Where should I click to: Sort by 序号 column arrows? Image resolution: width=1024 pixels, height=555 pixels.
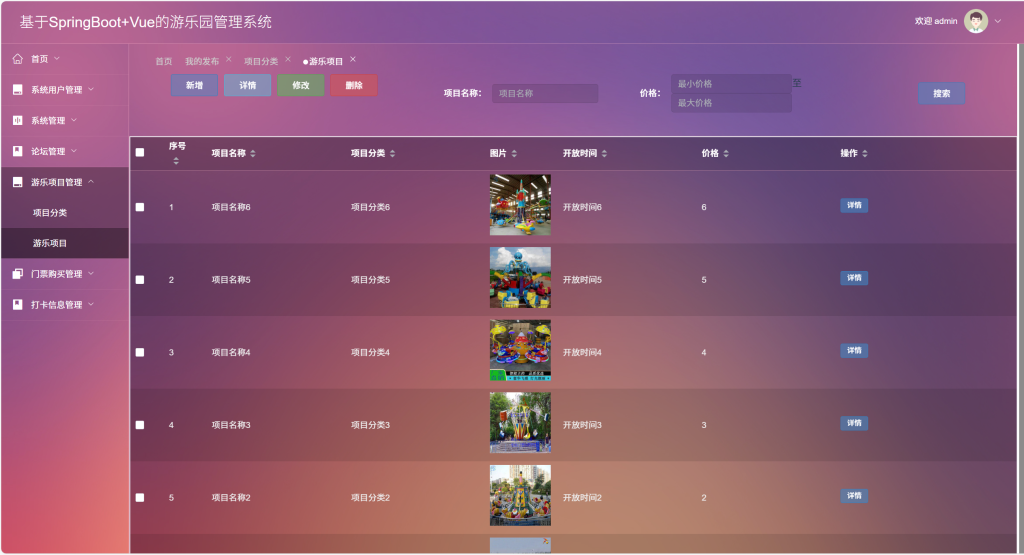pyautogui.click(x=176, y=161)
